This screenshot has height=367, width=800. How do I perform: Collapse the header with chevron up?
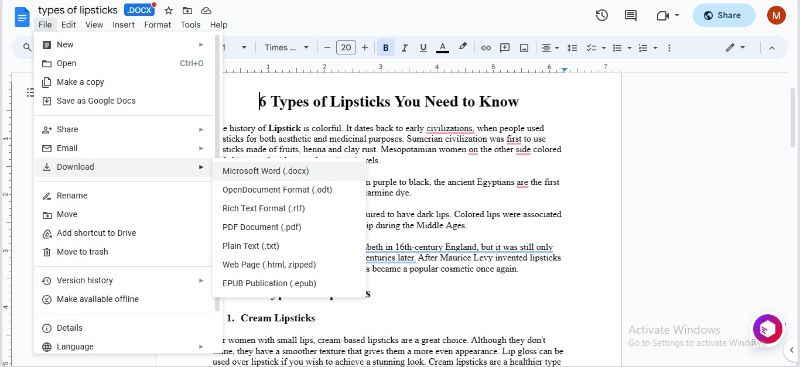pyautogui.click(x=771, y=48)
